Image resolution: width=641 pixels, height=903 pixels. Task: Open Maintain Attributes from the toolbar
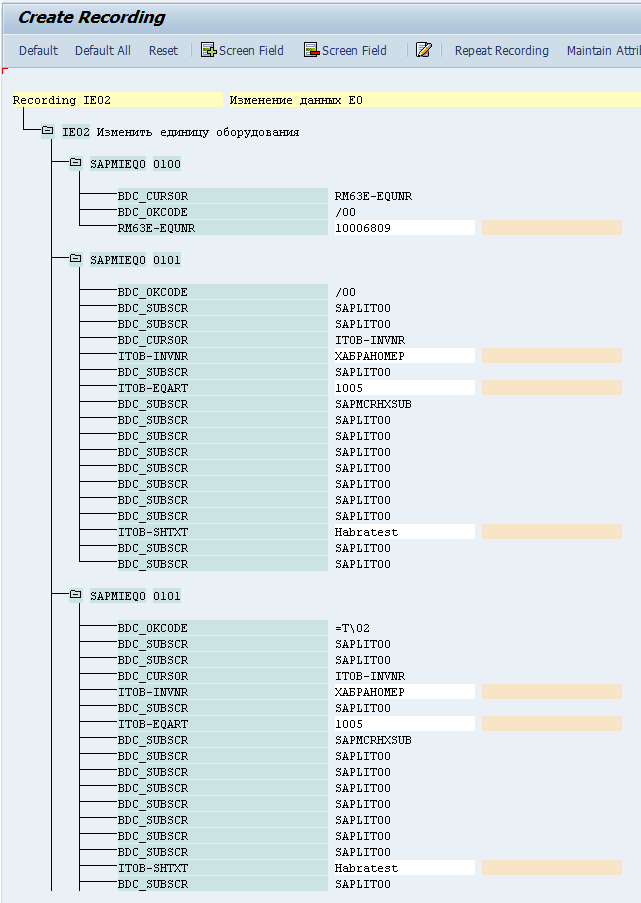603,50
